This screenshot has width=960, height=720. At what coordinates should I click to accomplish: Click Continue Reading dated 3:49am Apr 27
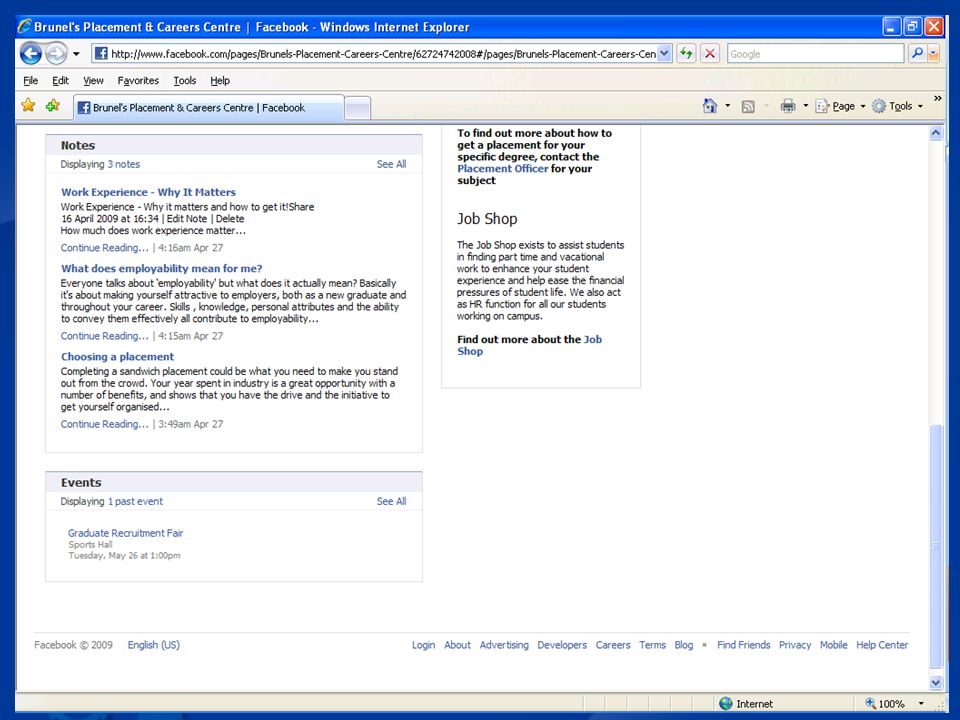pyautogui.click(x=105, y=424)
